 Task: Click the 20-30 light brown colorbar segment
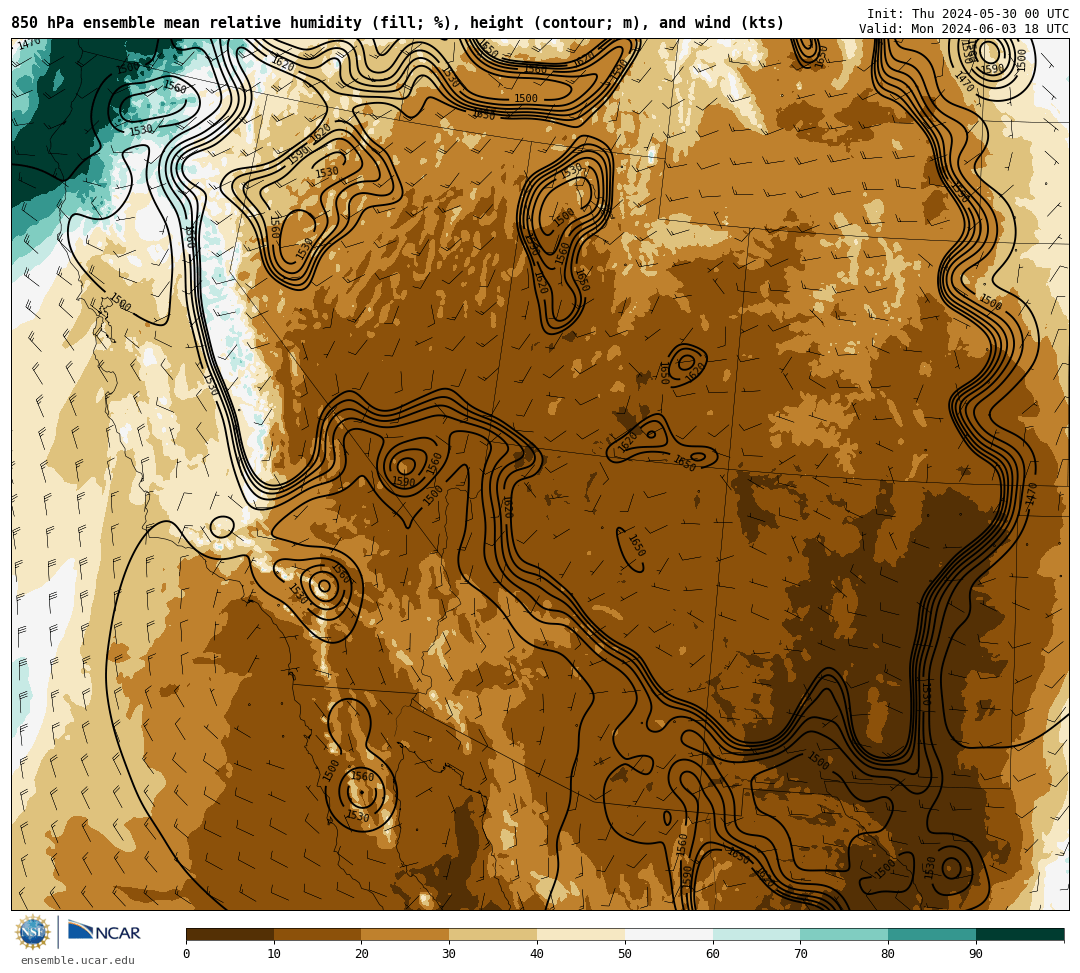[406, 934]
